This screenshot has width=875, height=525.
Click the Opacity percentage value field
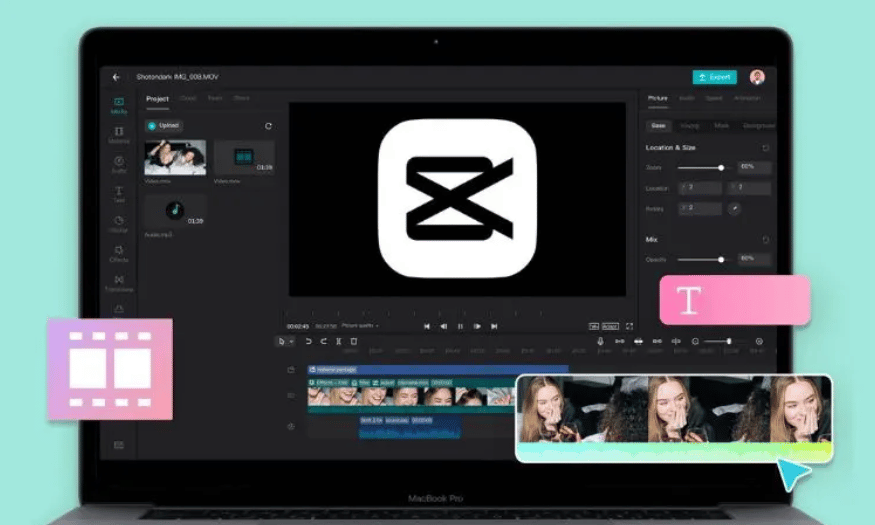pyautogui.click(x=754, y=259)
